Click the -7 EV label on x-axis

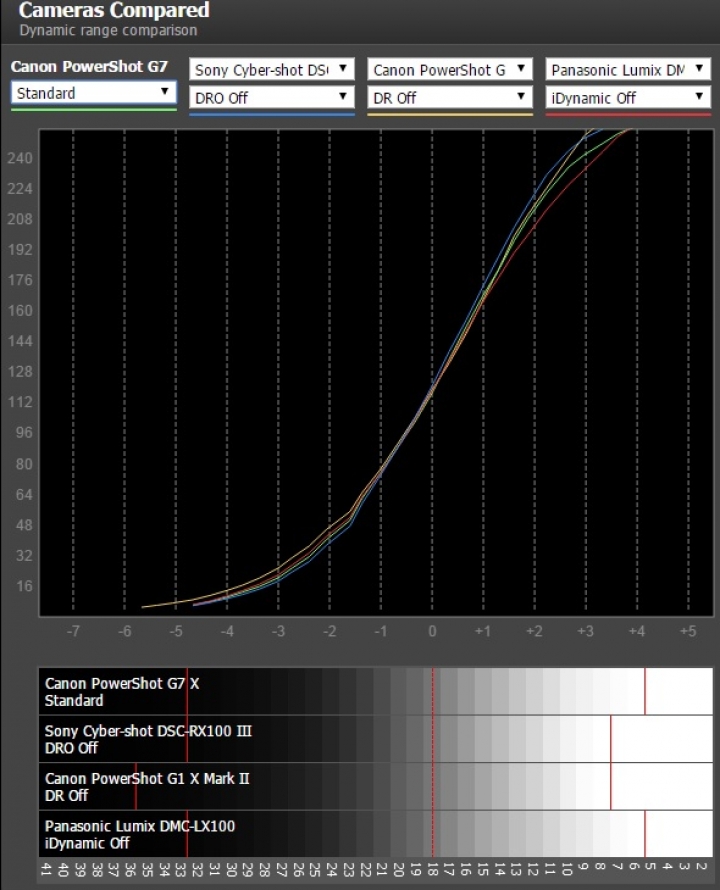tap(73, 631)
